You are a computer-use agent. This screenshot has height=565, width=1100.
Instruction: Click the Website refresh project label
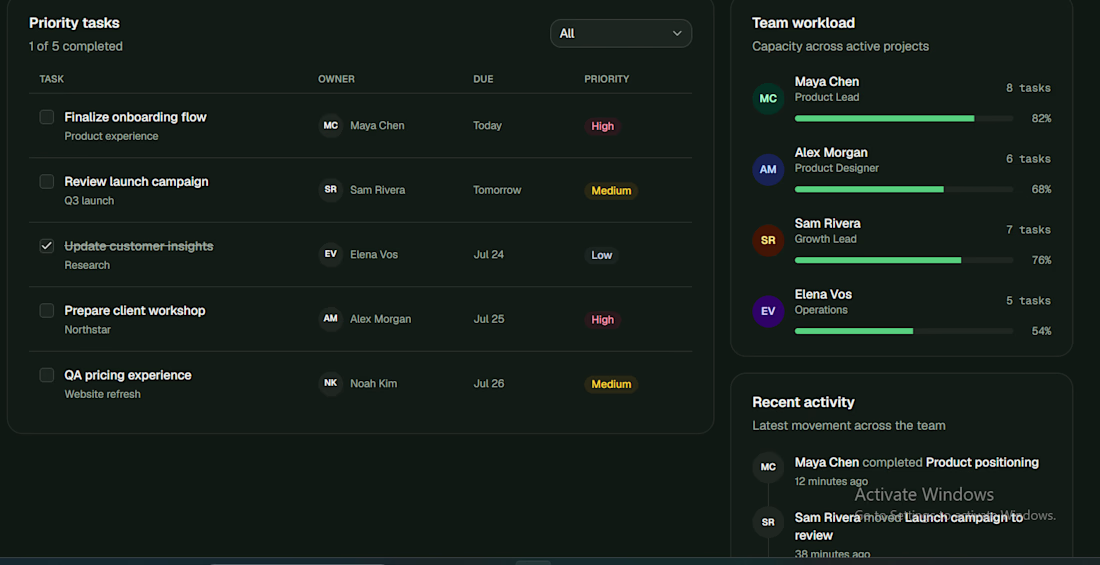(102, 394)
